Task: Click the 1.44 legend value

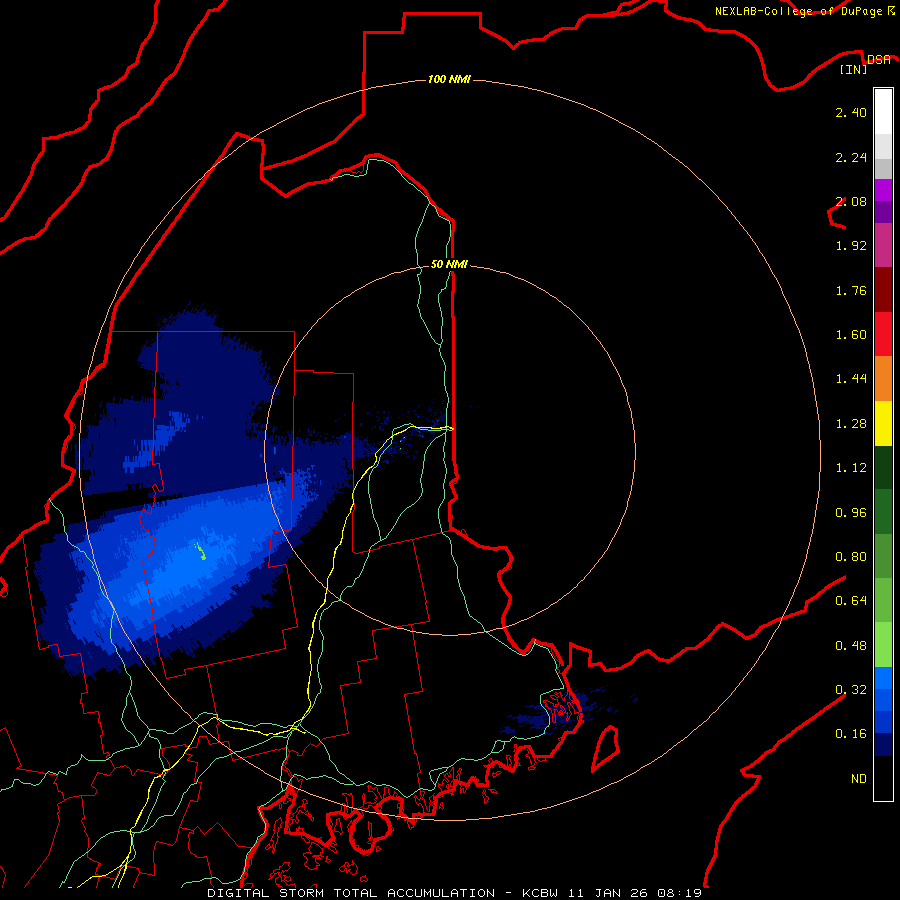Action: 851,379
